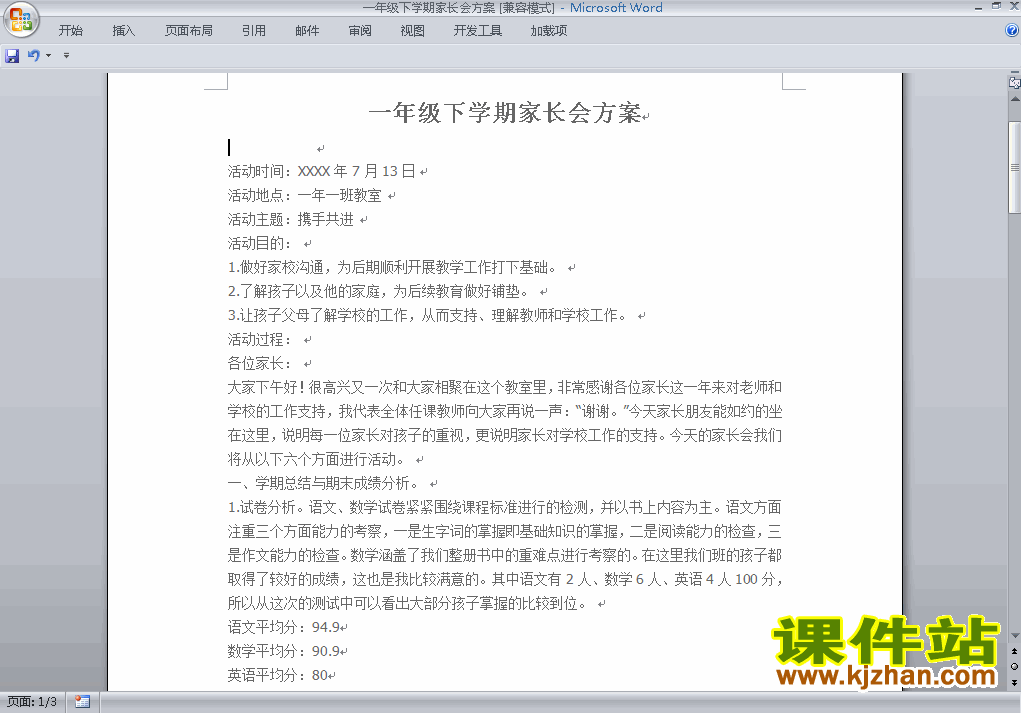Click the scroll up arrow of the vertical scrollbar
Image resolution: width=1021 pixels, height=713 pixels.
pyautogui.click(x=1014, y=99)
